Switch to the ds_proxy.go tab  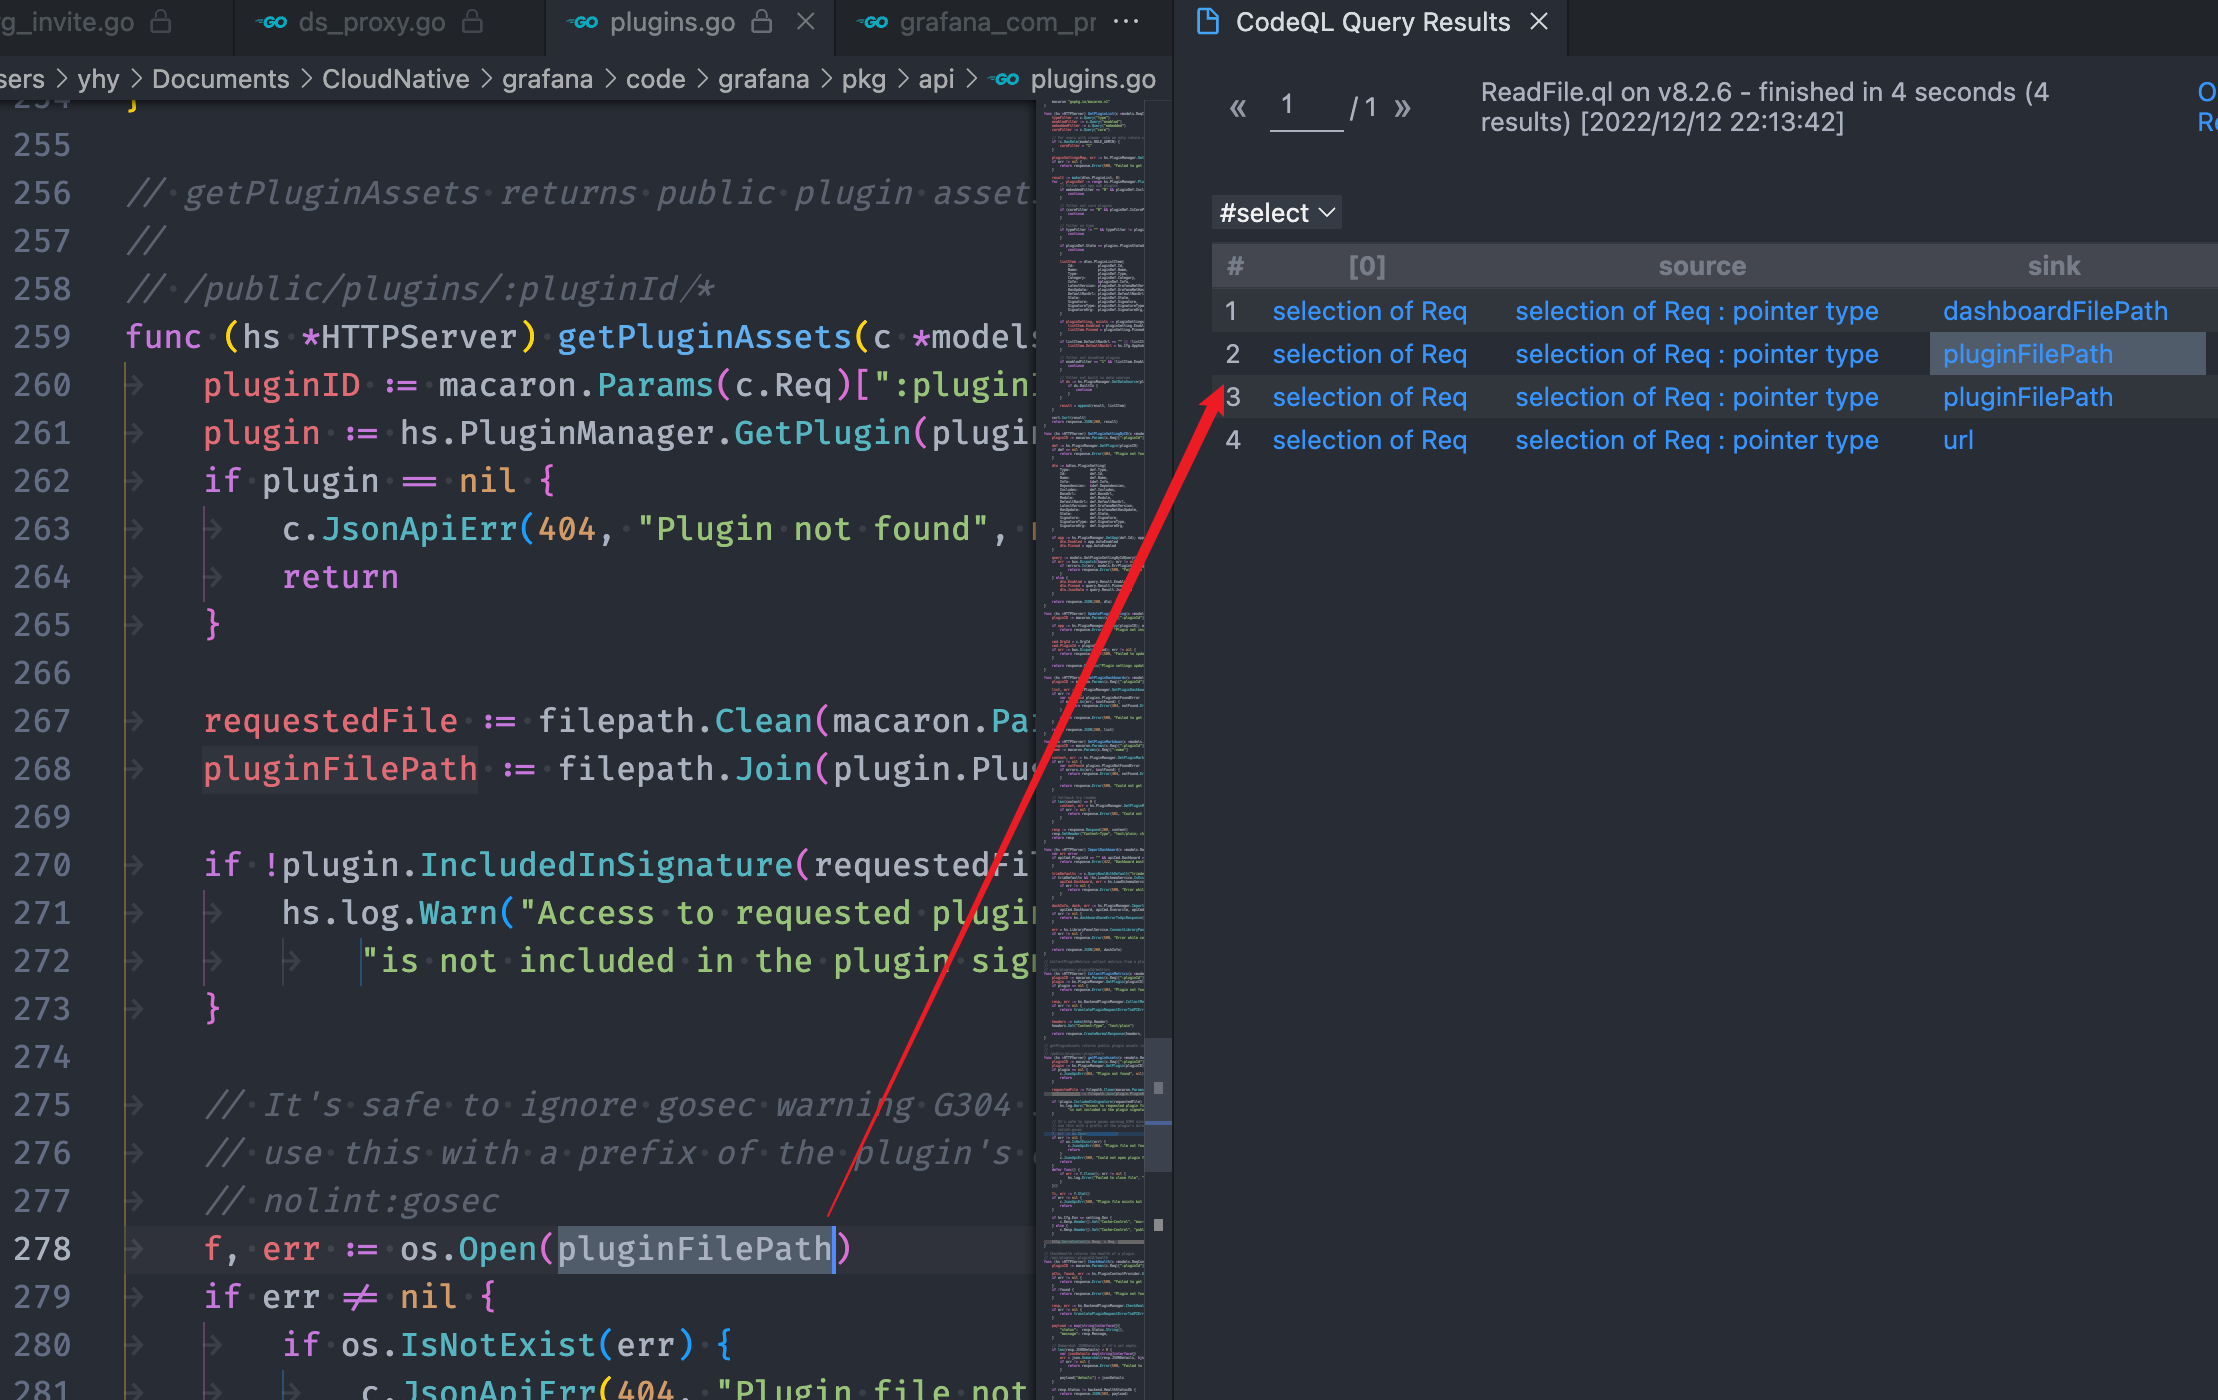[x=371, y=22]
